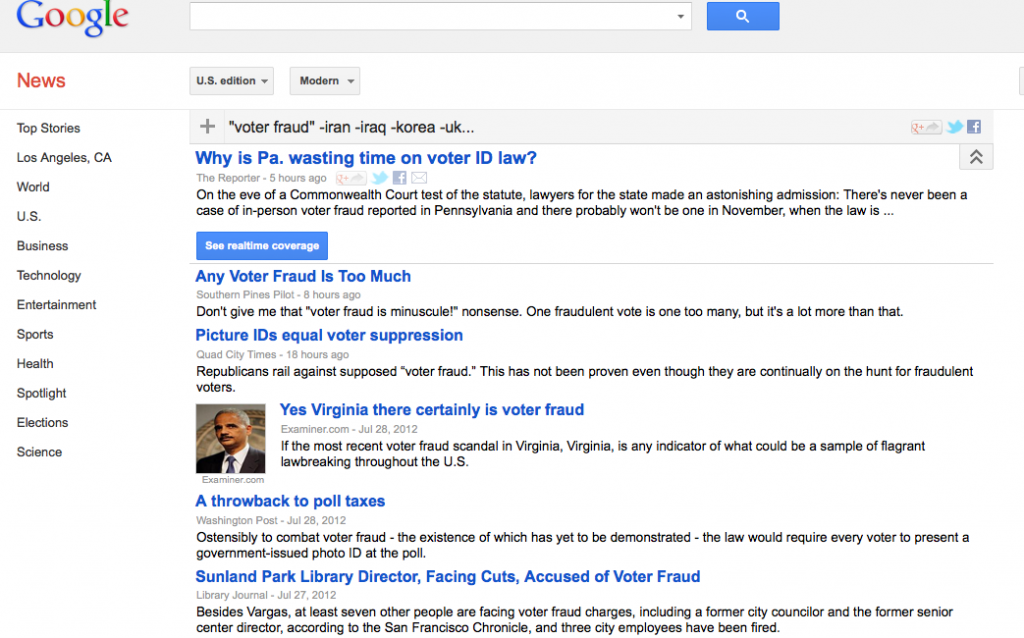Share section via Google+ icon in header bar
The height and width of the screenshot is (638, 1024).
tap(926, 127)
